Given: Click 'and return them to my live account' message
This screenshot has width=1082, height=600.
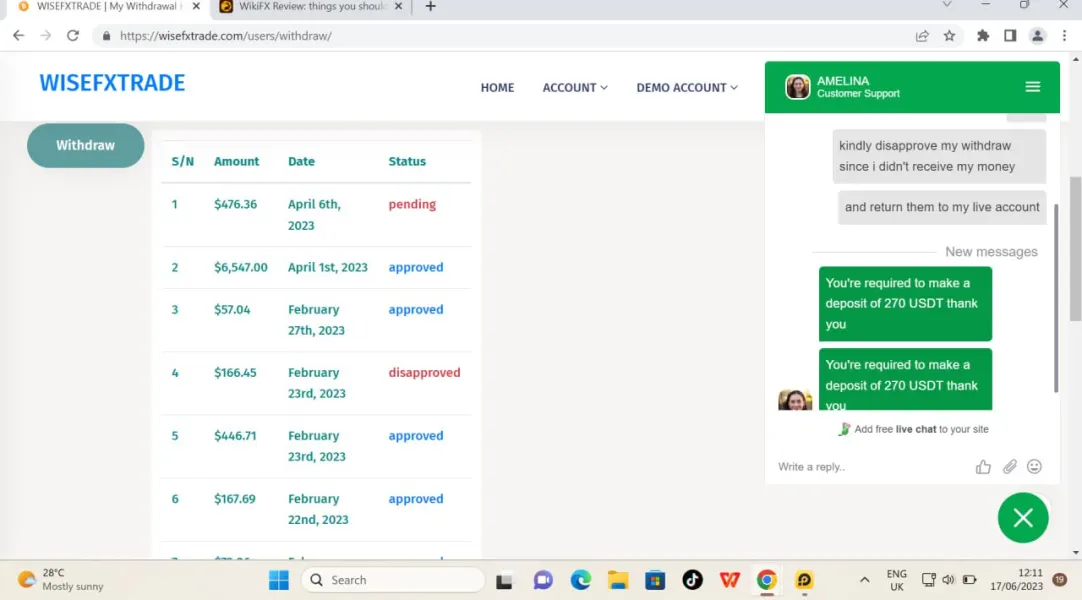Looking at the screenshot, I should 942,207.
